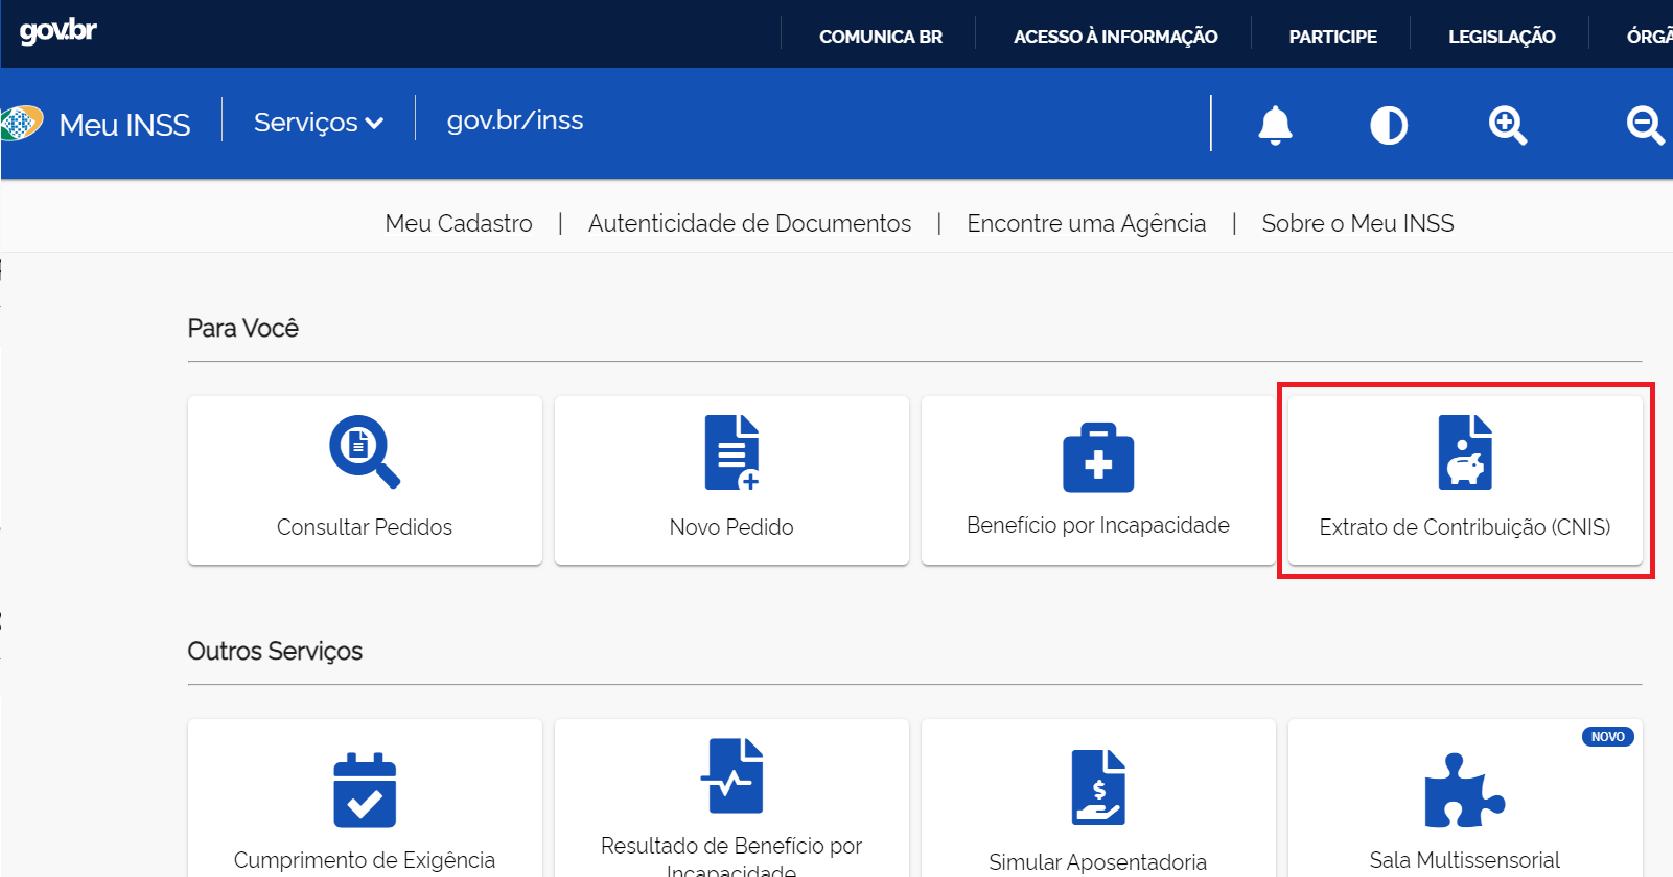The height and width of the screenshot is (877, 1673).
Task: Select Resultado de Benefício por Incapacidade label
Action: point(732,856)
